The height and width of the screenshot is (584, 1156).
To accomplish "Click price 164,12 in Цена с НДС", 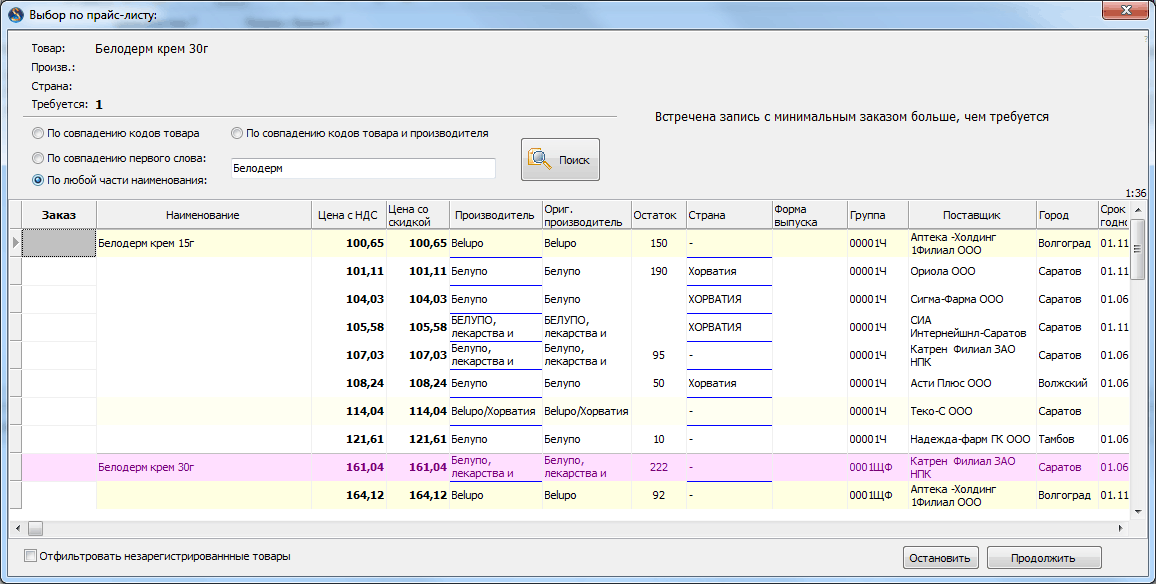I will [x=365, y=496].
